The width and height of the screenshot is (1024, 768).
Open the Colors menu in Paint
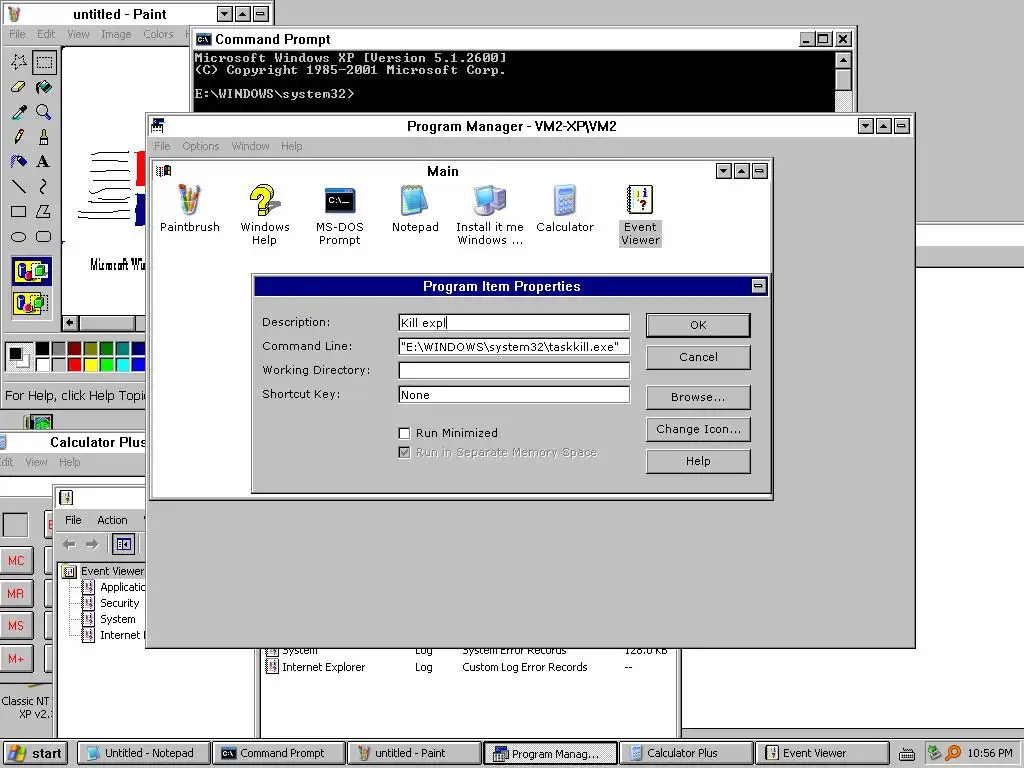(158, 34)
